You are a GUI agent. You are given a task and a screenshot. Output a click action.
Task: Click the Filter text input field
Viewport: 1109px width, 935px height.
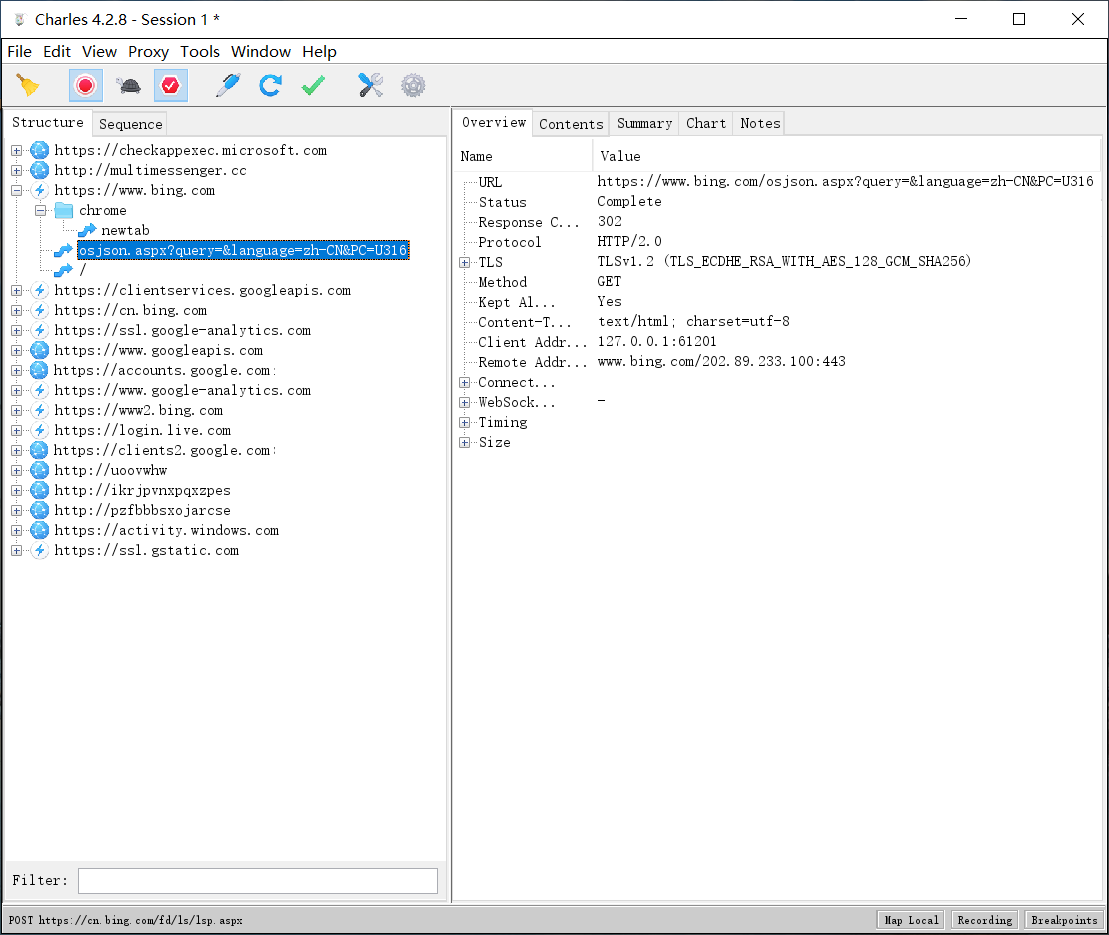pos(258,881)
